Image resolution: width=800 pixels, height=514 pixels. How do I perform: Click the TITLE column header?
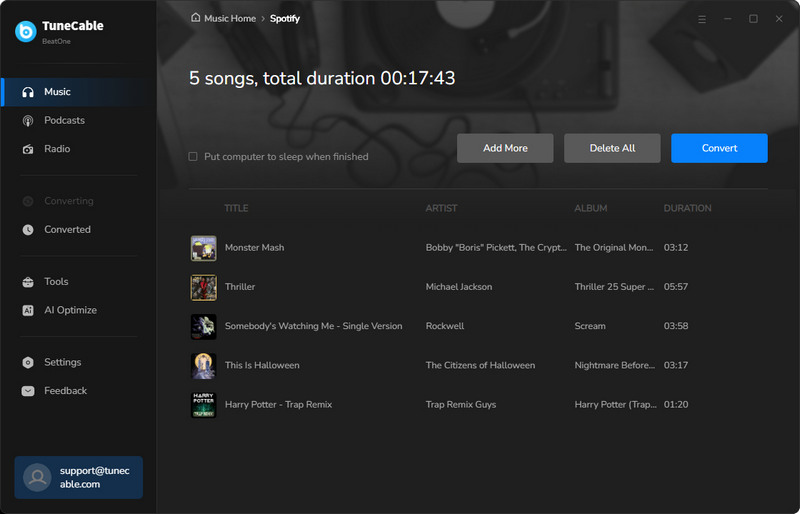(236, 208)
